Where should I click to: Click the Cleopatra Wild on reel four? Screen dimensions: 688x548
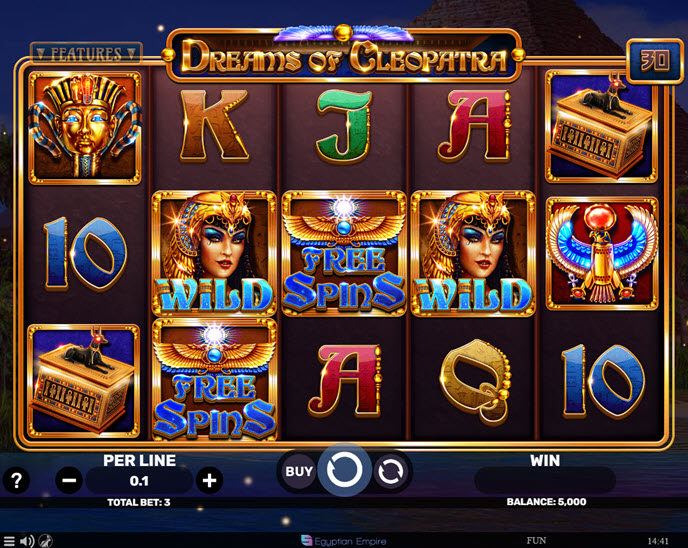(473, 253)
